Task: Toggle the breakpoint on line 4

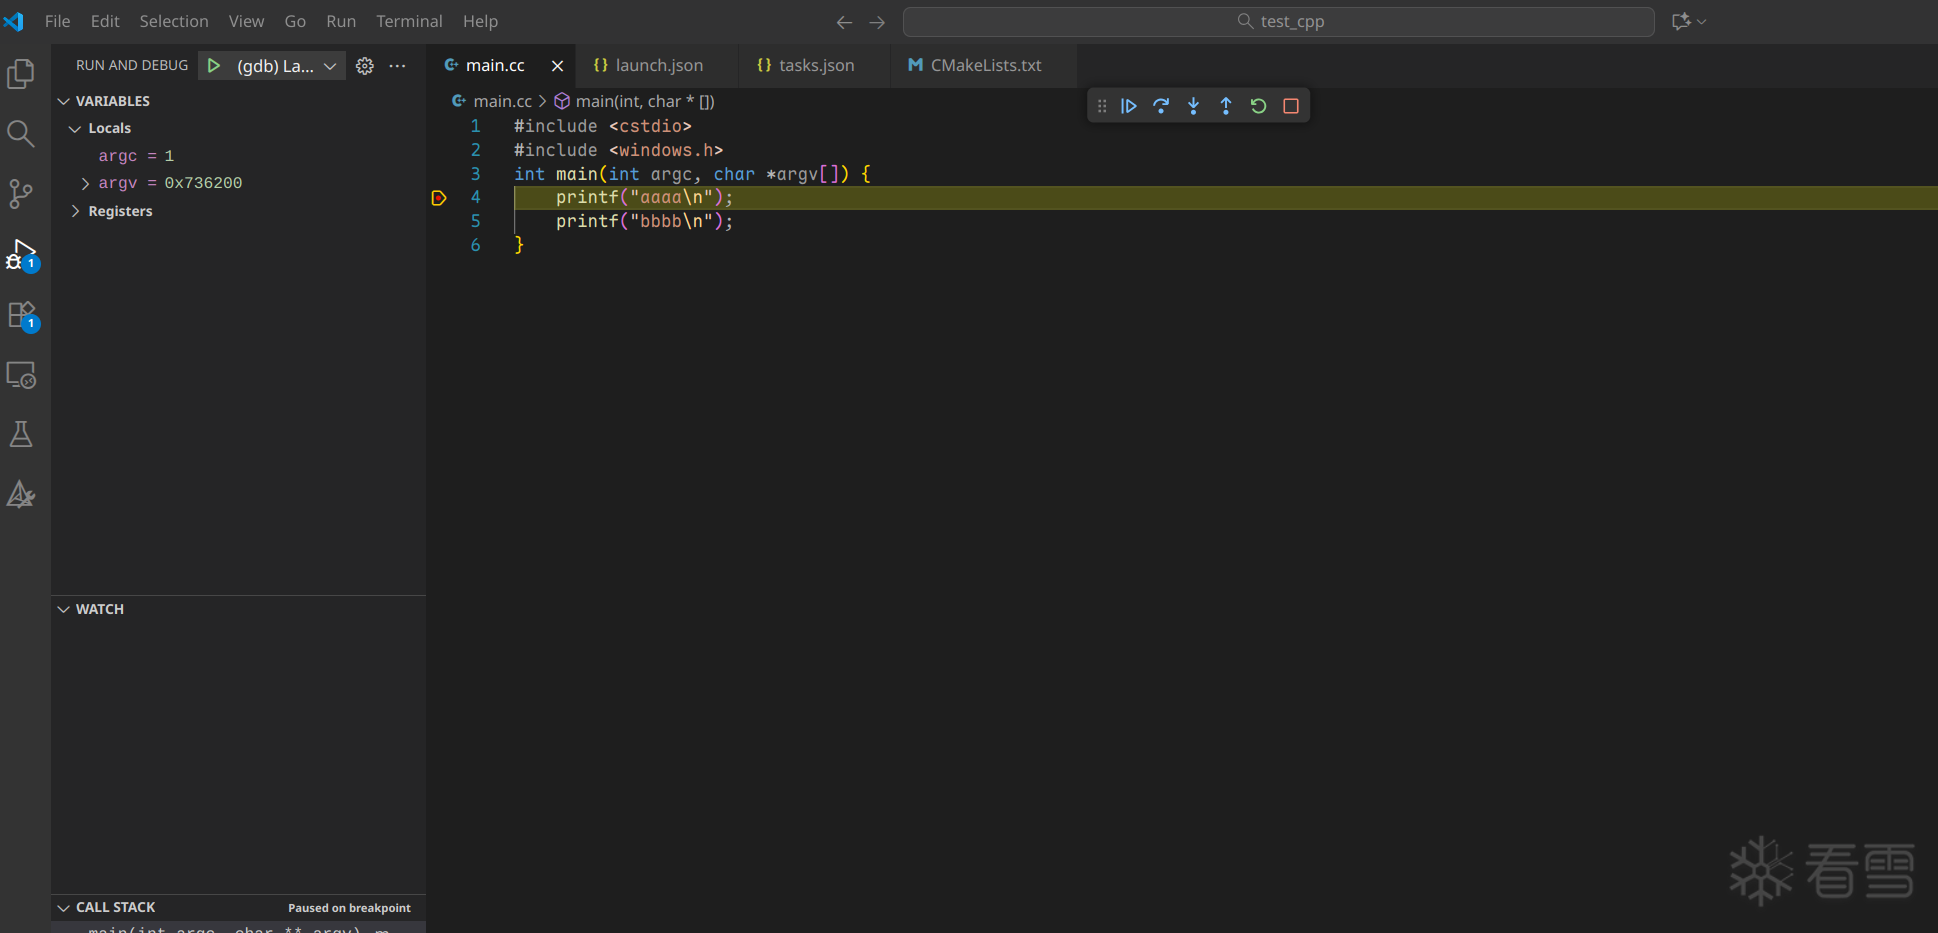Action: 438,198
